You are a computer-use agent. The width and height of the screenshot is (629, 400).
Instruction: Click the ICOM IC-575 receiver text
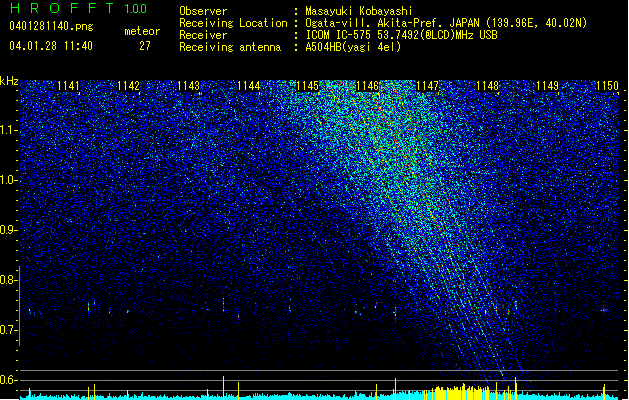coord(401,35)
